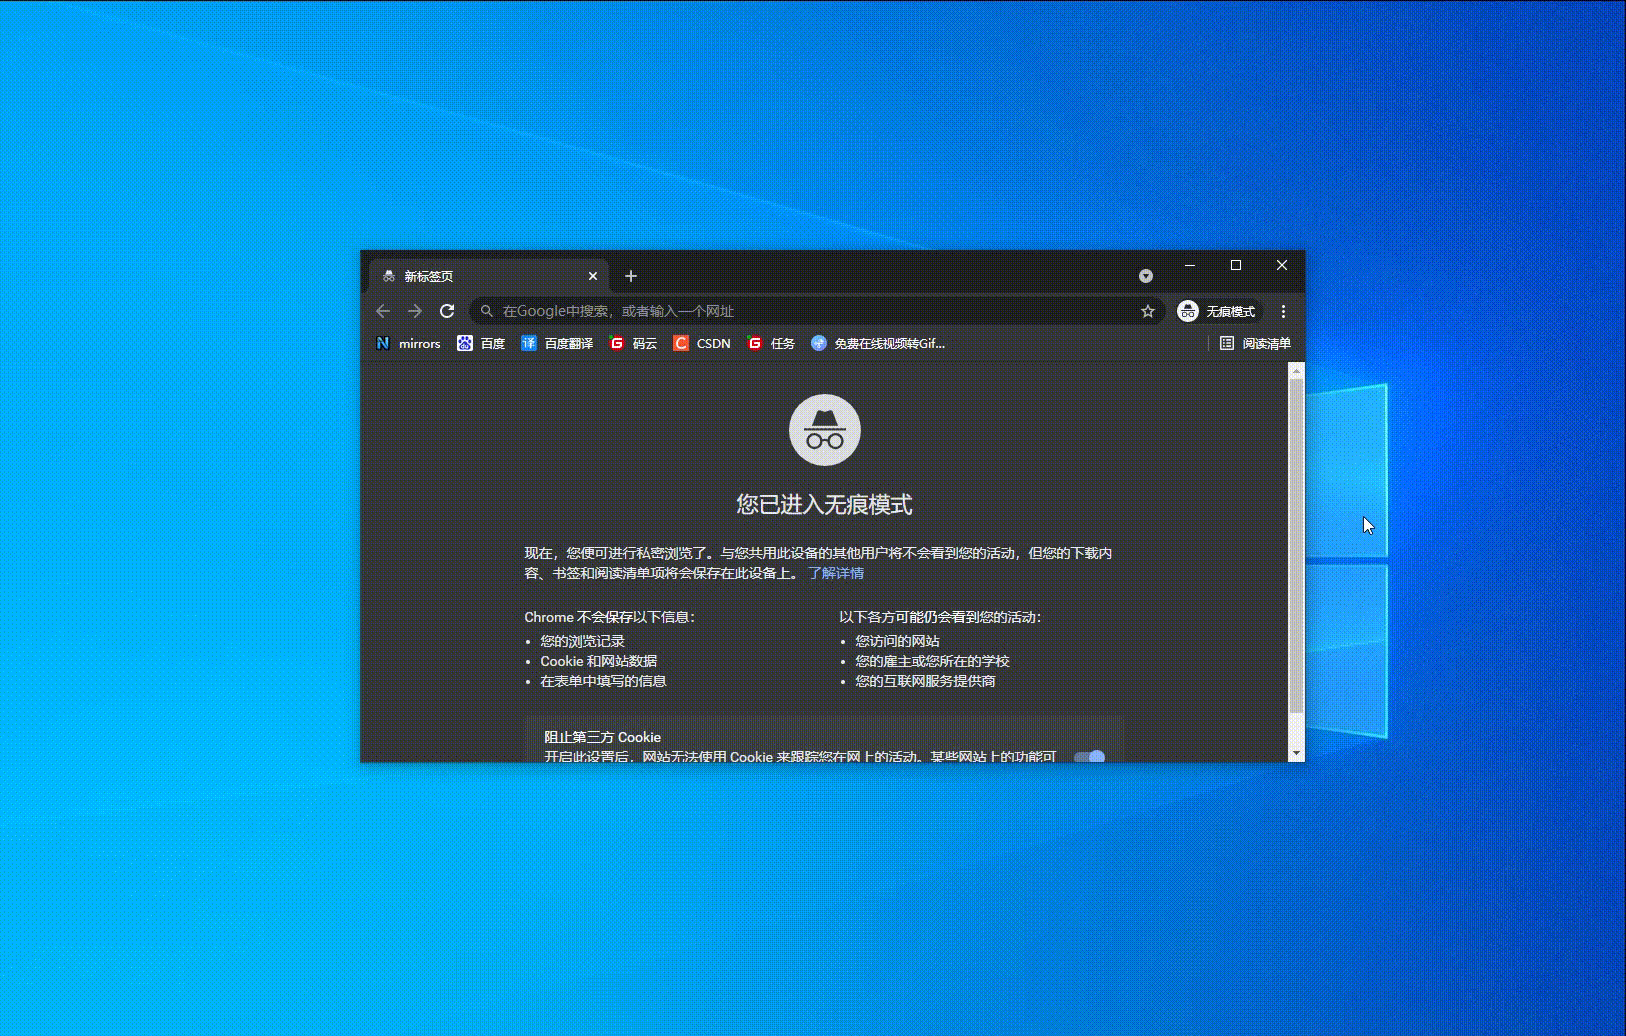Minimize the Chrome window
This screenshot has height=1036, width=1626.
pos(1190,265)
